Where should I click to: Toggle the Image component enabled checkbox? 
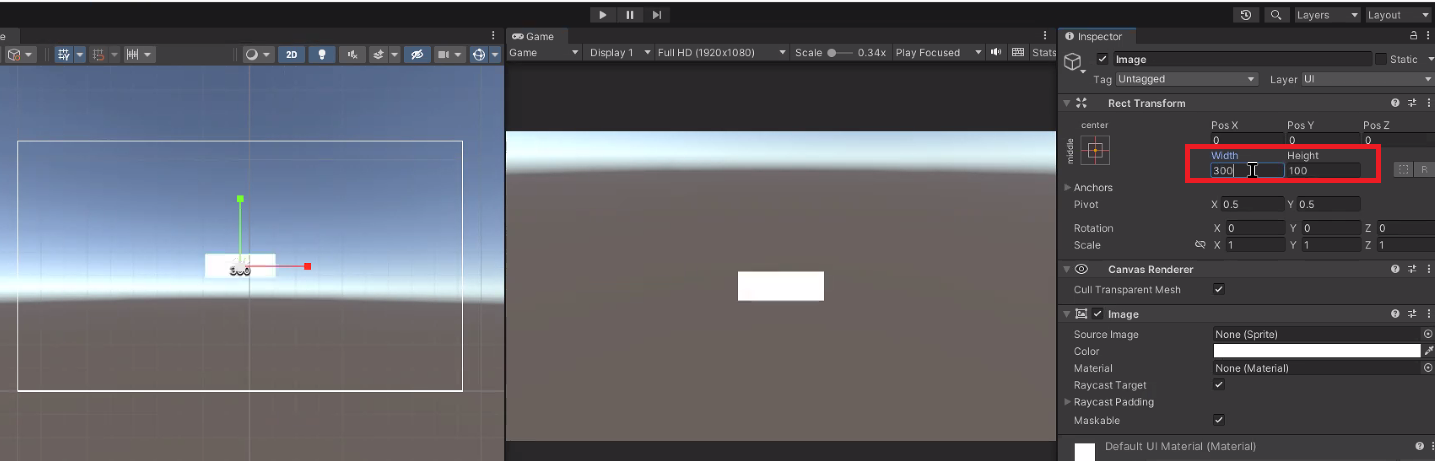pos(1097,314)
